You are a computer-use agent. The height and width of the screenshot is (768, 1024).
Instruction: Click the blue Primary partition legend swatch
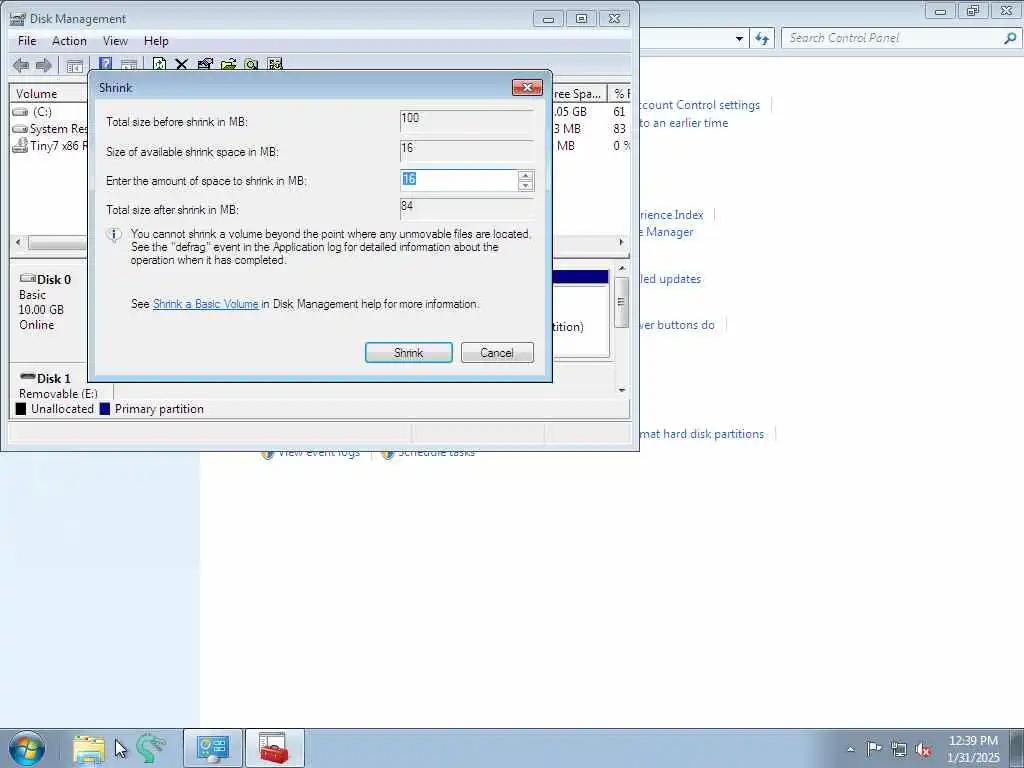[104, 409]
